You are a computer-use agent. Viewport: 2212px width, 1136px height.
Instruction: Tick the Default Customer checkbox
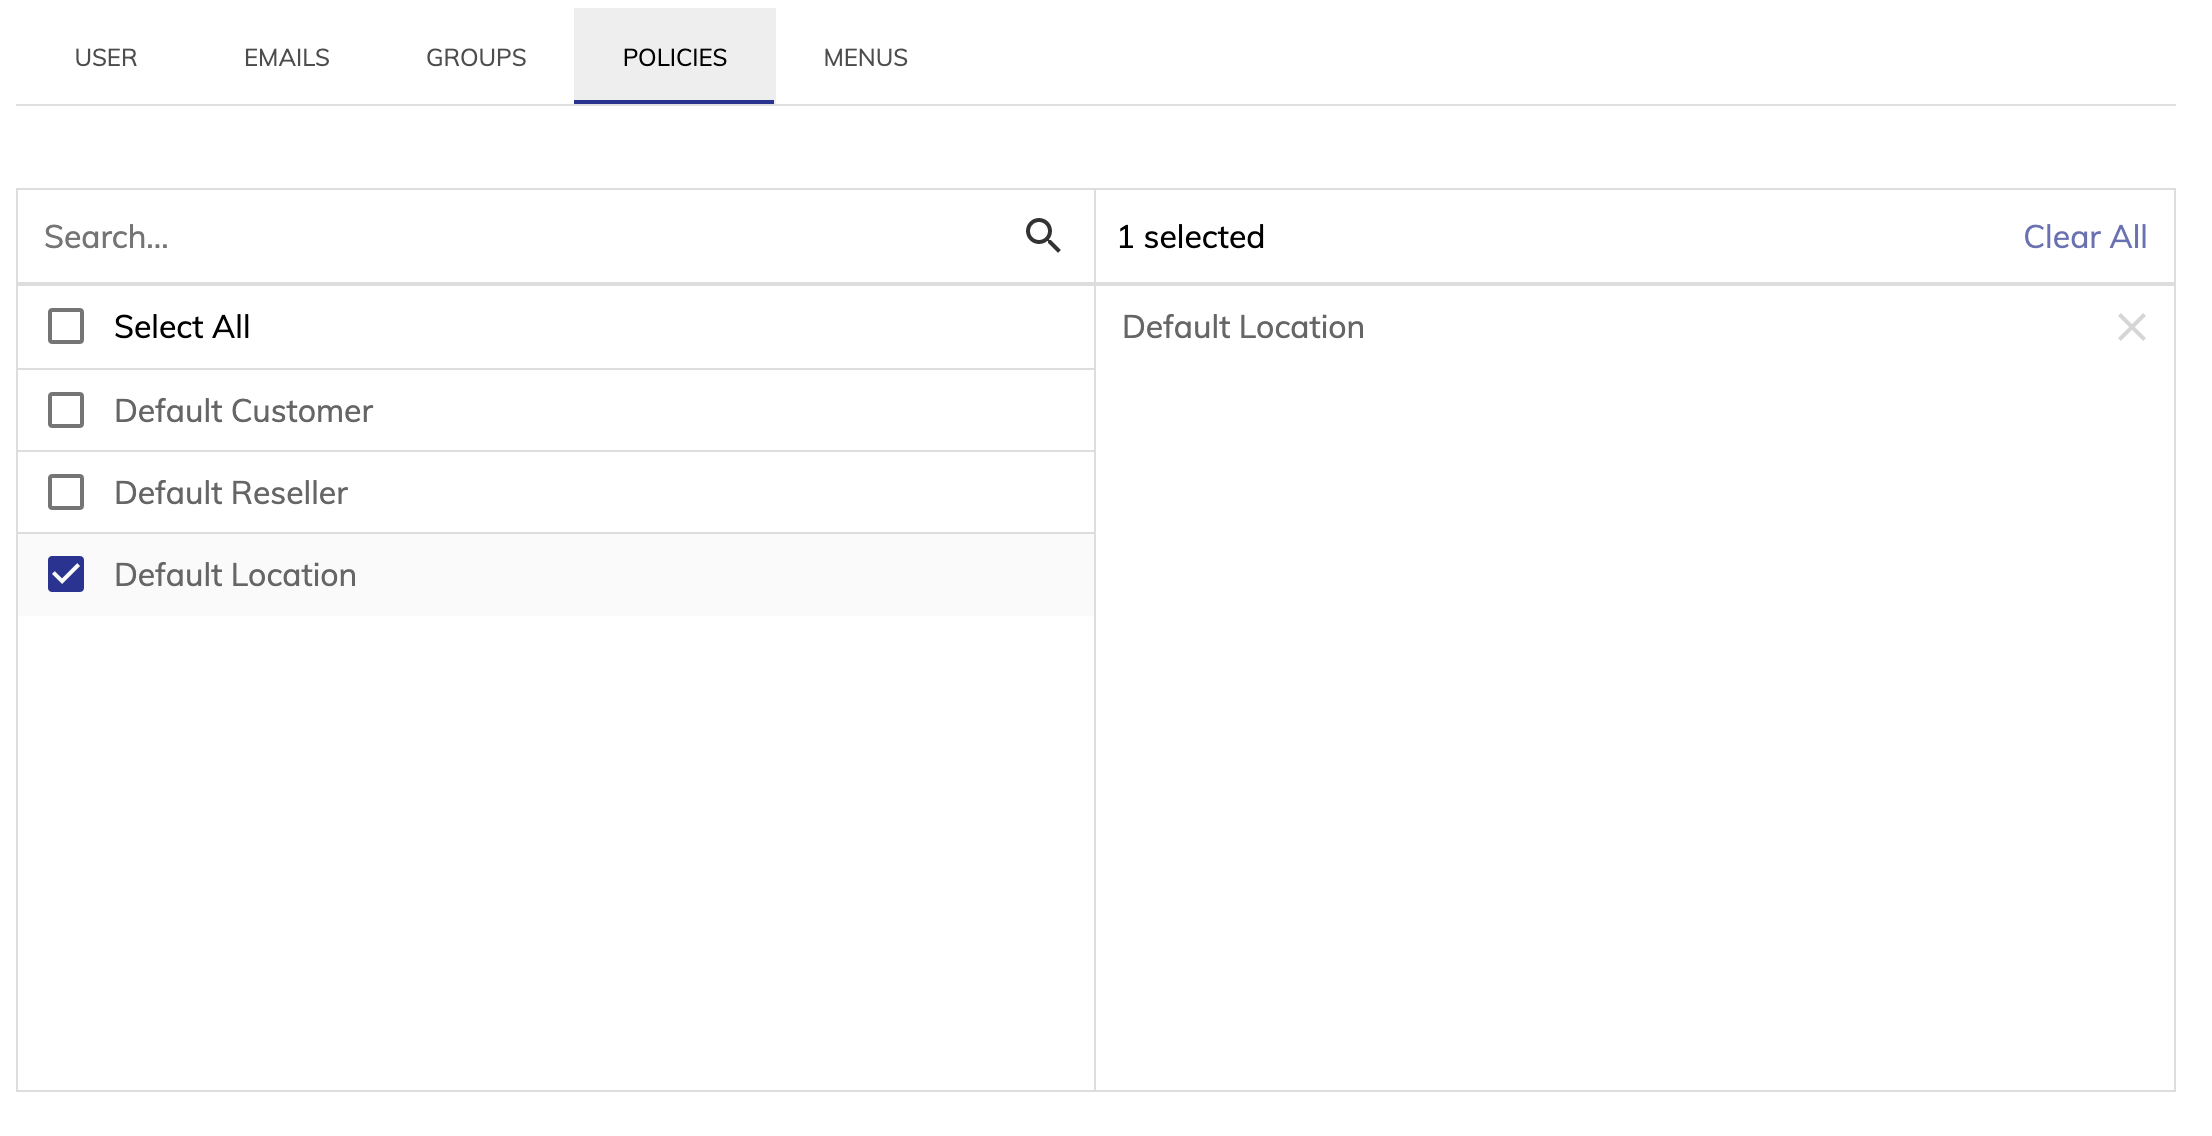pos(66,410)
